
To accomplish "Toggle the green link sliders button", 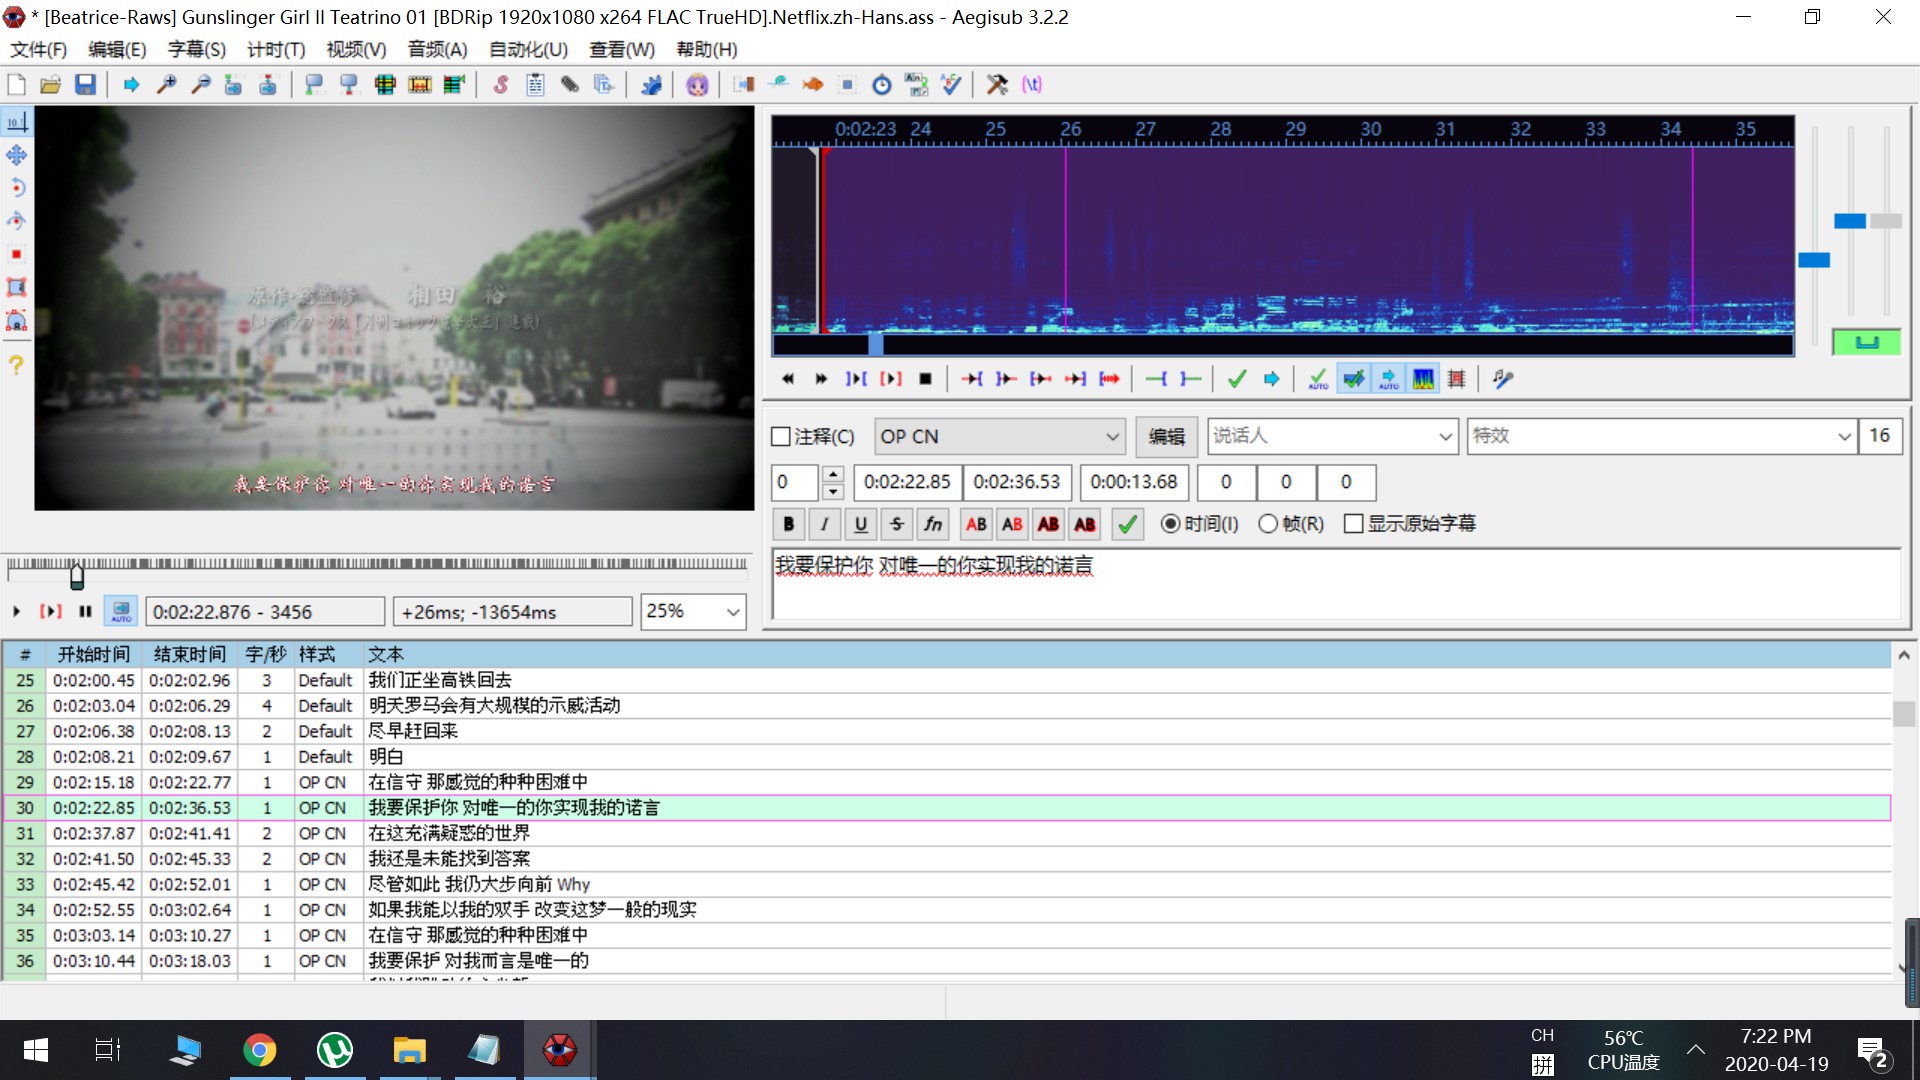I will point(1866,342).
